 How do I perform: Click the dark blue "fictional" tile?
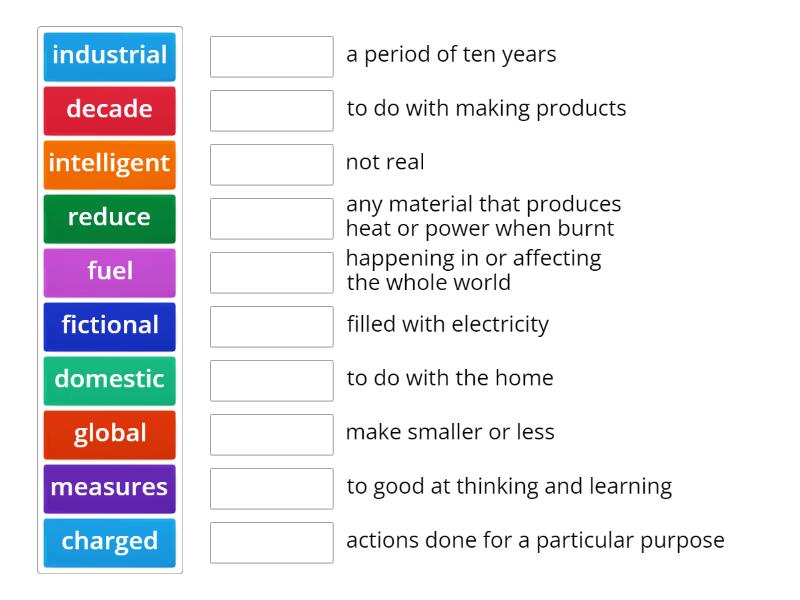point(110,326)
